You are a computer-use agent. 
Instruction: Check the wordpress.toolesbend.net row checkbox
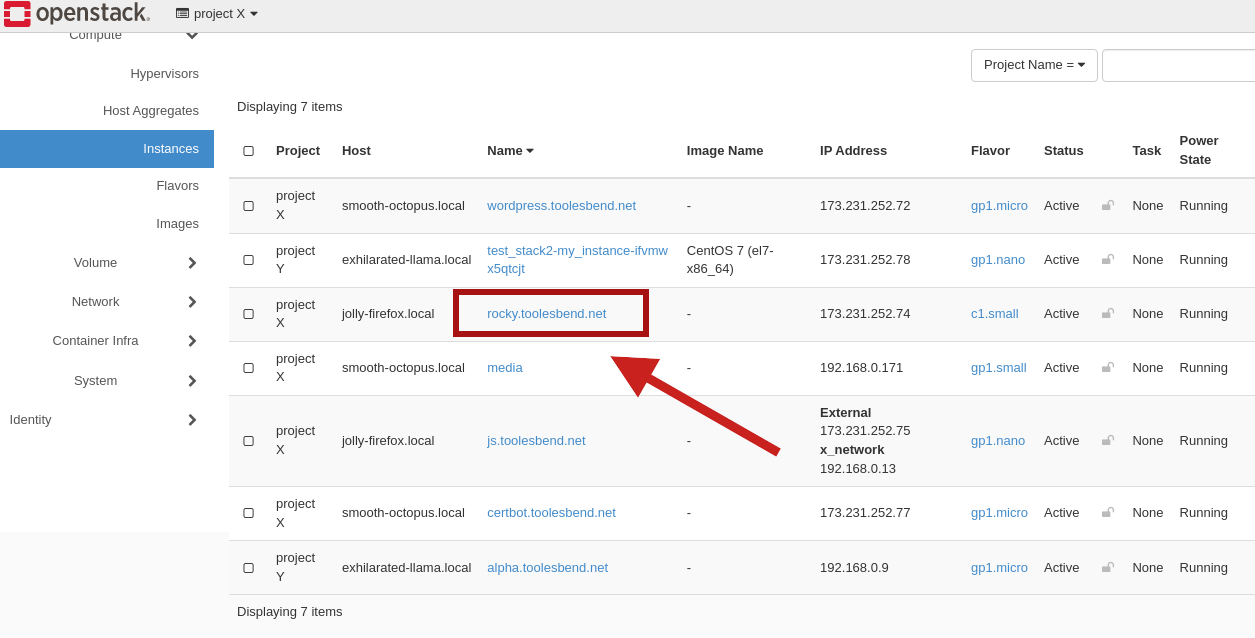click(248, 206)
